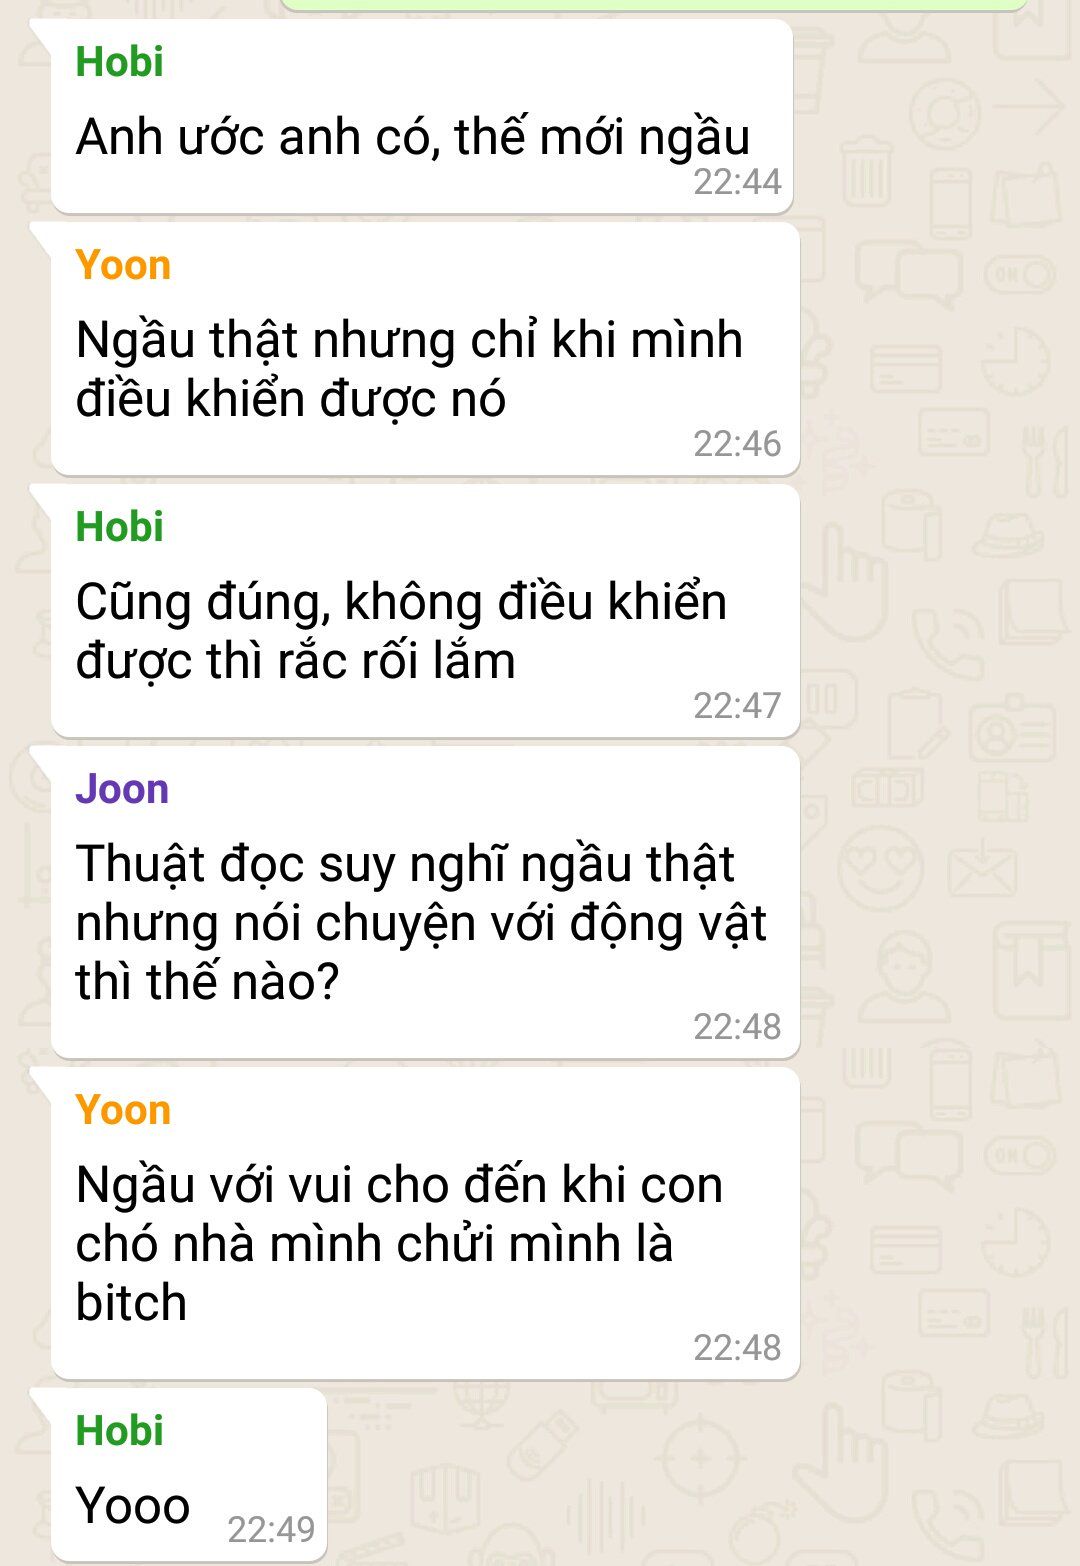
Task: Click 22:48 timestamp under Yoon's dog message
Action: [x=737, y=1347]
